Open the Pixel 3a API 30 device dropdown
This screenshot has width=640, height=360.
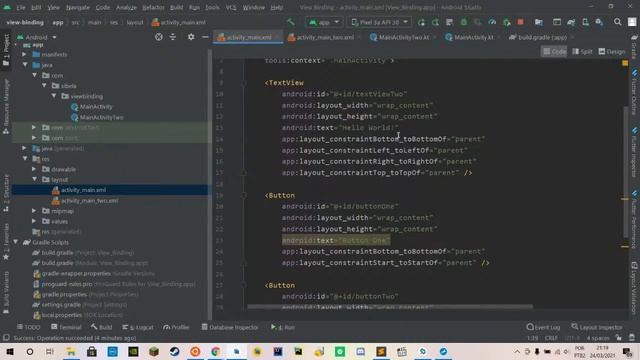pos(380,22)
